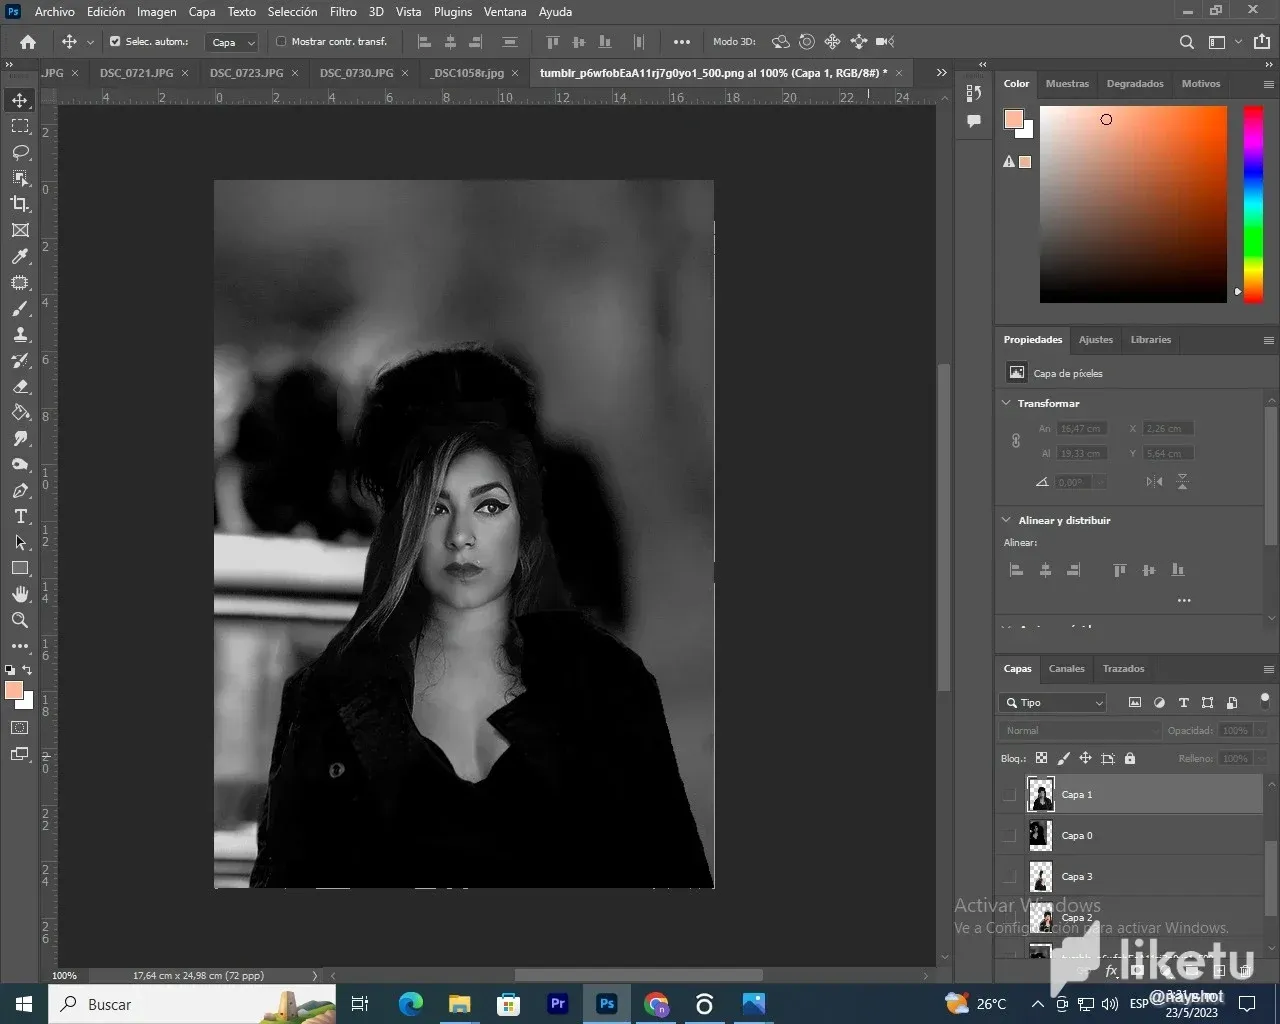Toggle lock position in Capas panel

(x=1085, y=758)
